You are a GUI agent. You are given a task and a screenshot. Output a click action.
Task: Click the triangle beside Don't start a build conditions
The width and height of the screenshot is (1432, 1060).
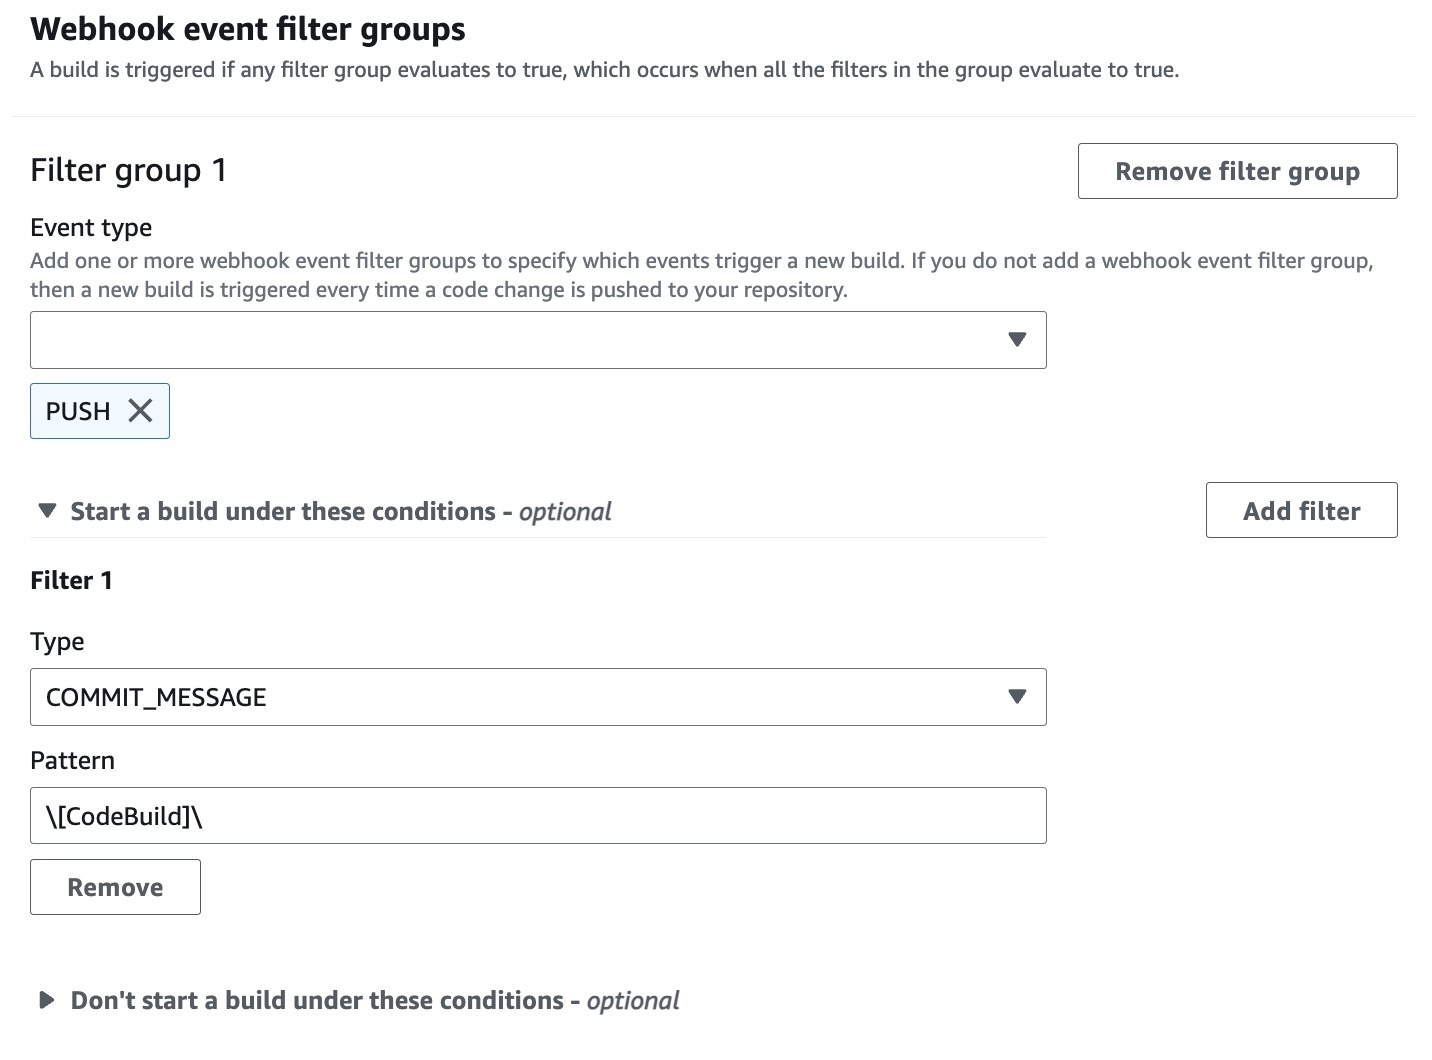point(45,1000)
